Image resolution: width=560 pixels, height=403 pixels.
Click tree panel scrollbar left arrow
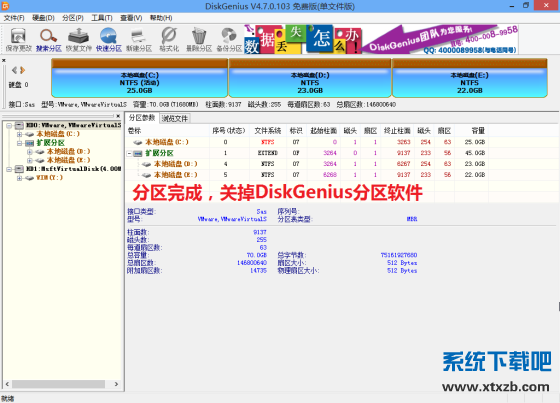[x=7, y=384]
